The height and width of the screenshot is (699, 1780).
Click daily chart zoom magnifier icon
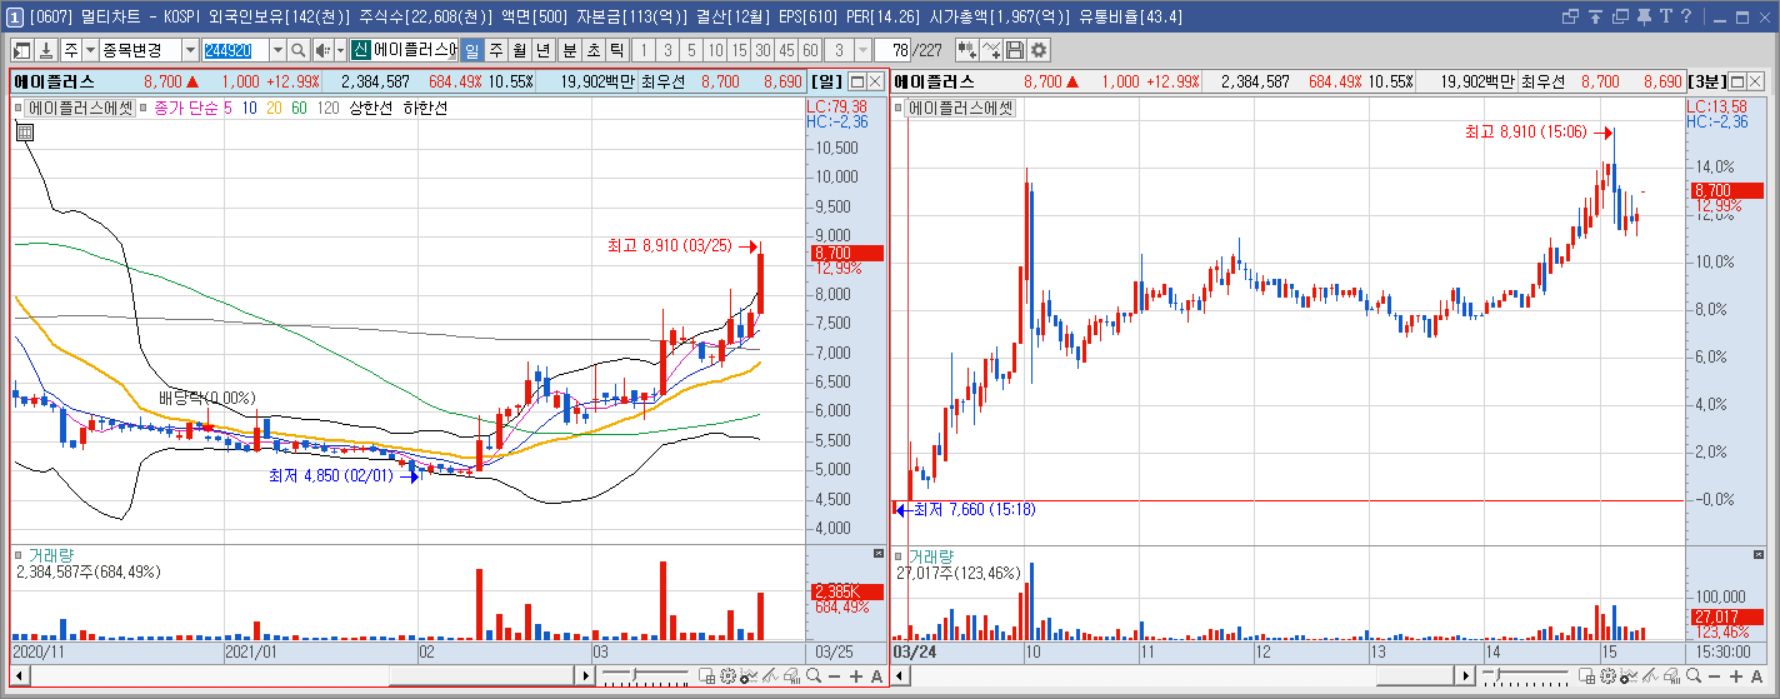pyautogui.click(x=814, y=677)
